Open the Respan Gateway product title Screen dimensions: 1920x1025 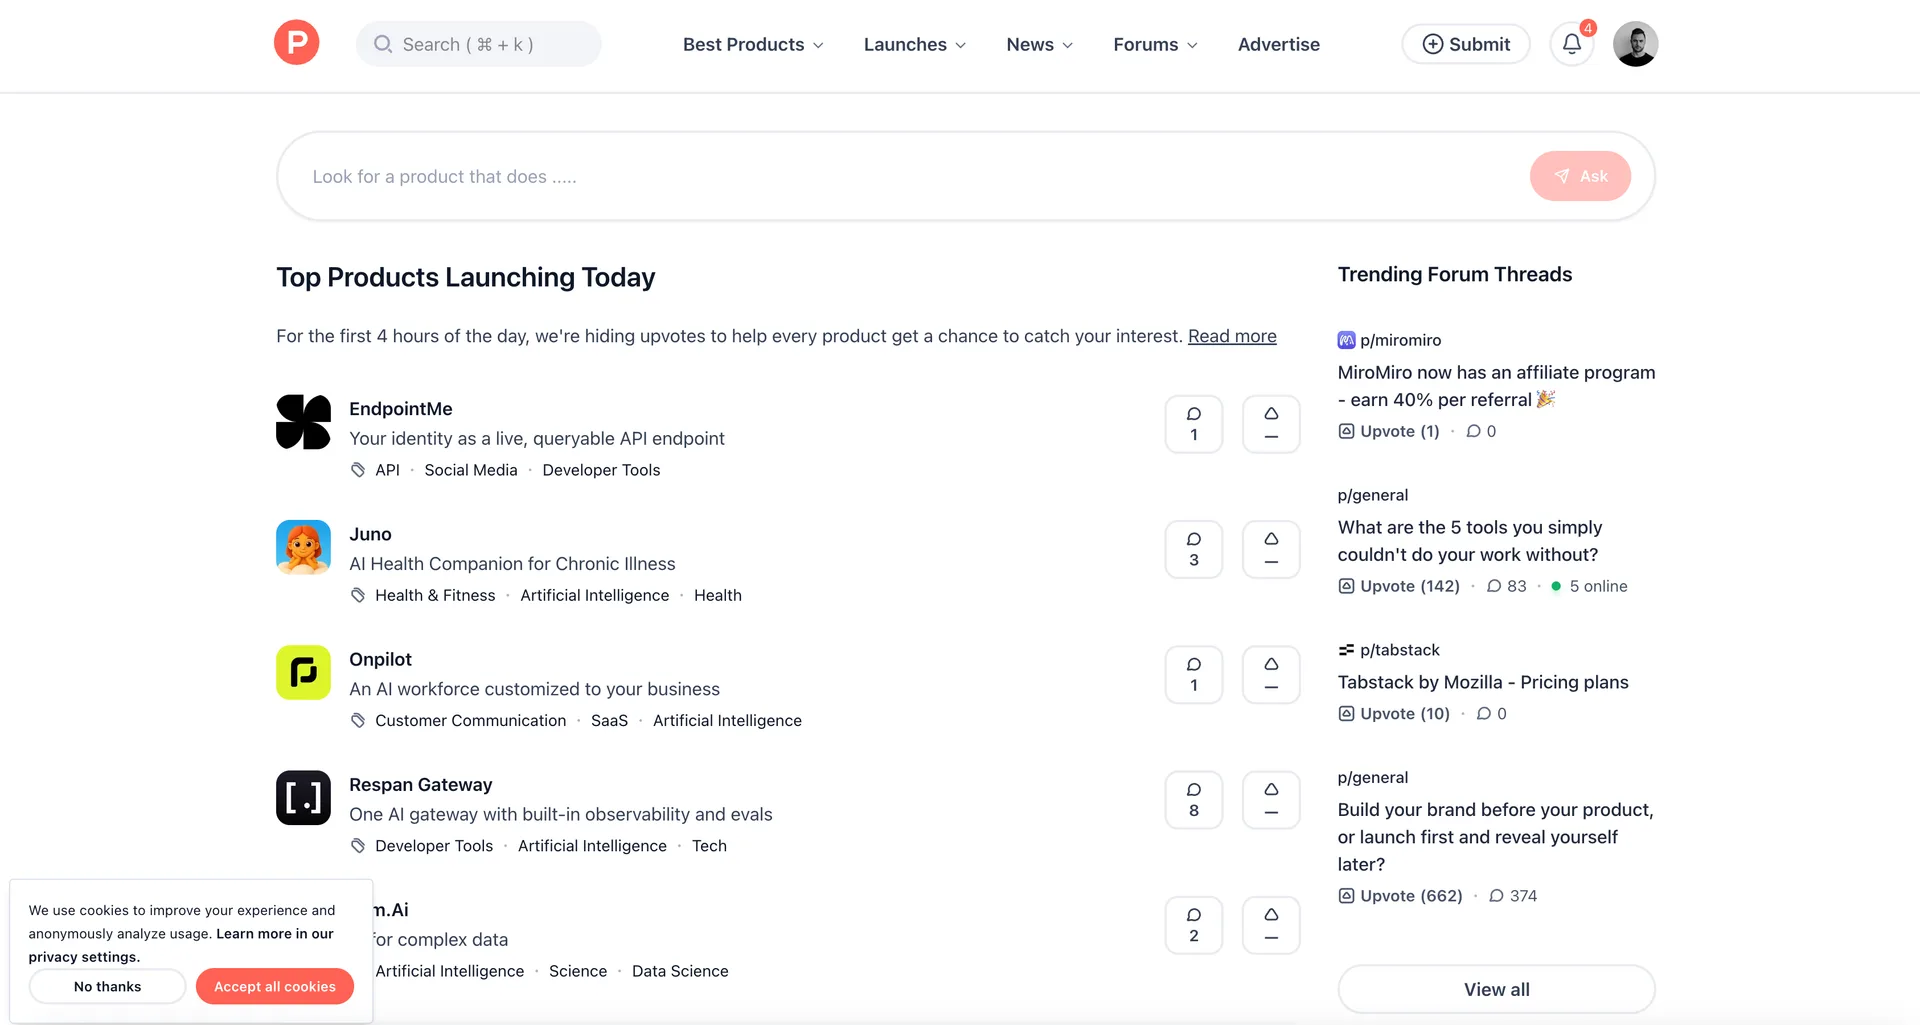click(420, 785)
